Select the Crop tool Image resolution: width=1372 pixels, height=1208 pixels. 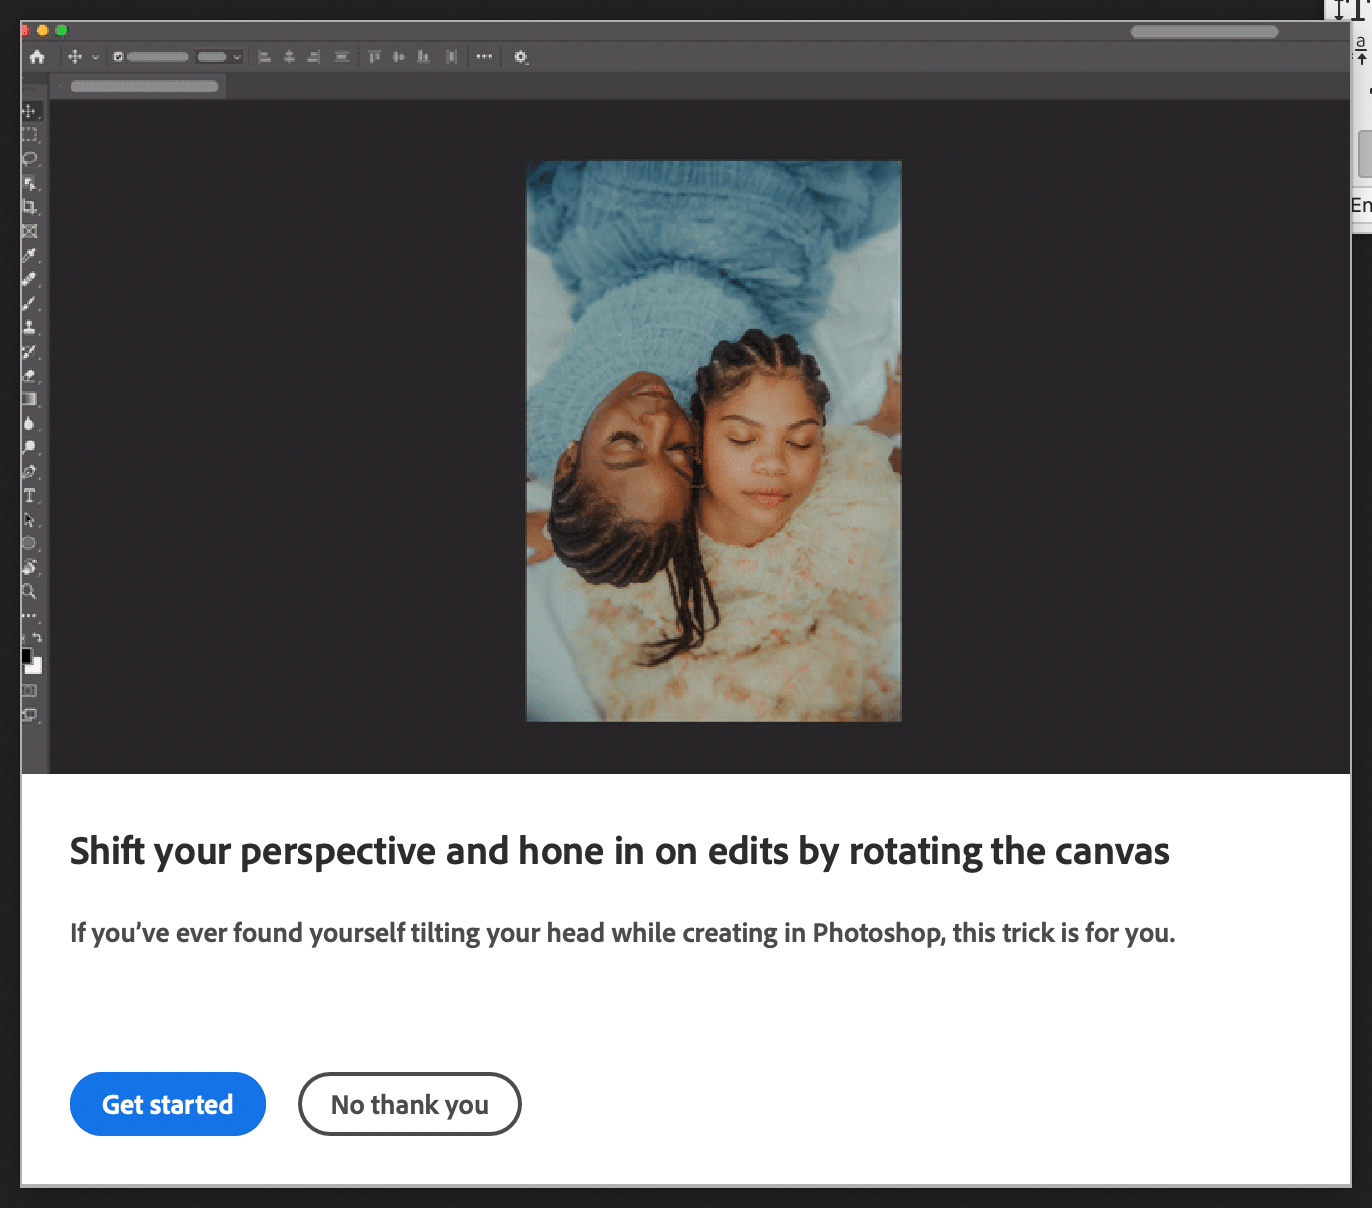pos(29,207)
